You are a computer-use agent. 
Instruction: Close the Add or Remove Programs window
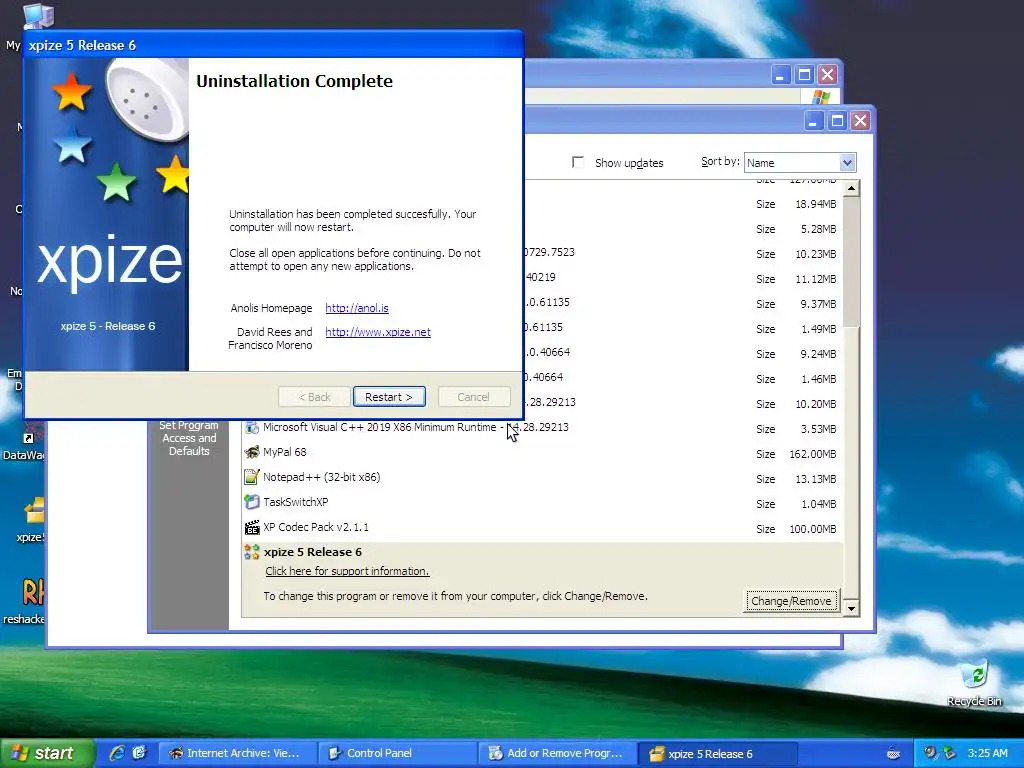coord(861,121)
